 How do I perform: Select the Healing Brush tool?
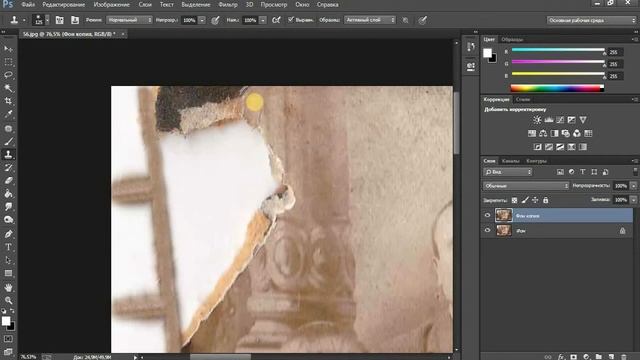click(8, 129)
